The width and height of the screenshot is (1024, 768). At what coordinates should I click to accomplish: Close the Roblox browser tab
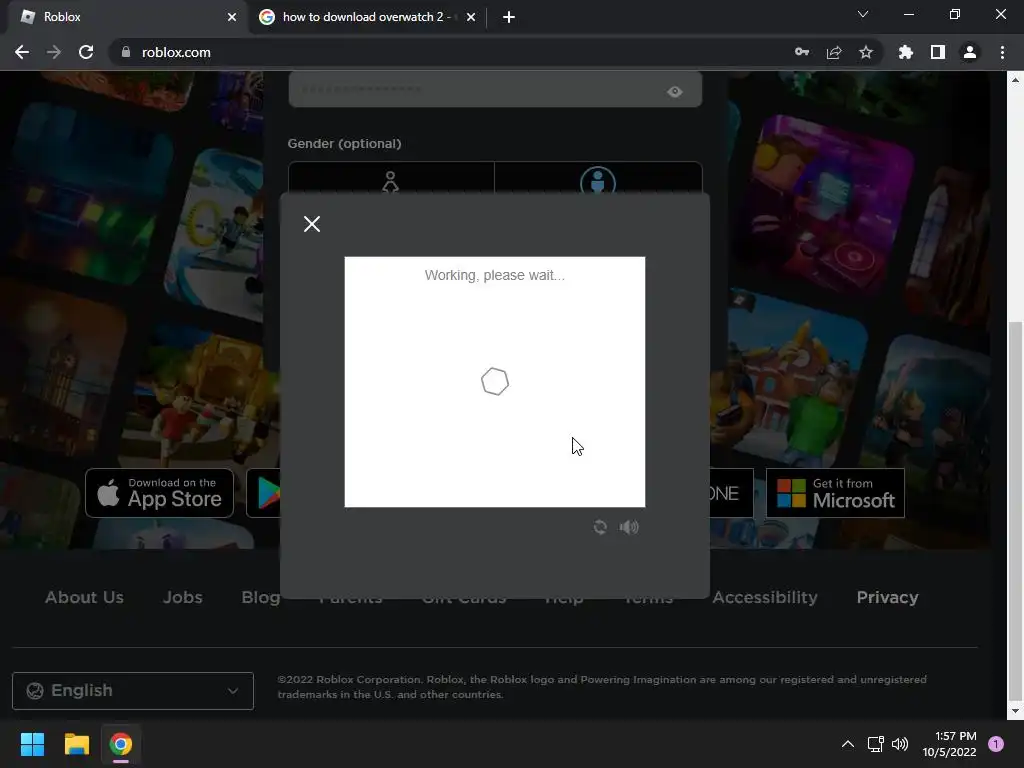point(232,17)
